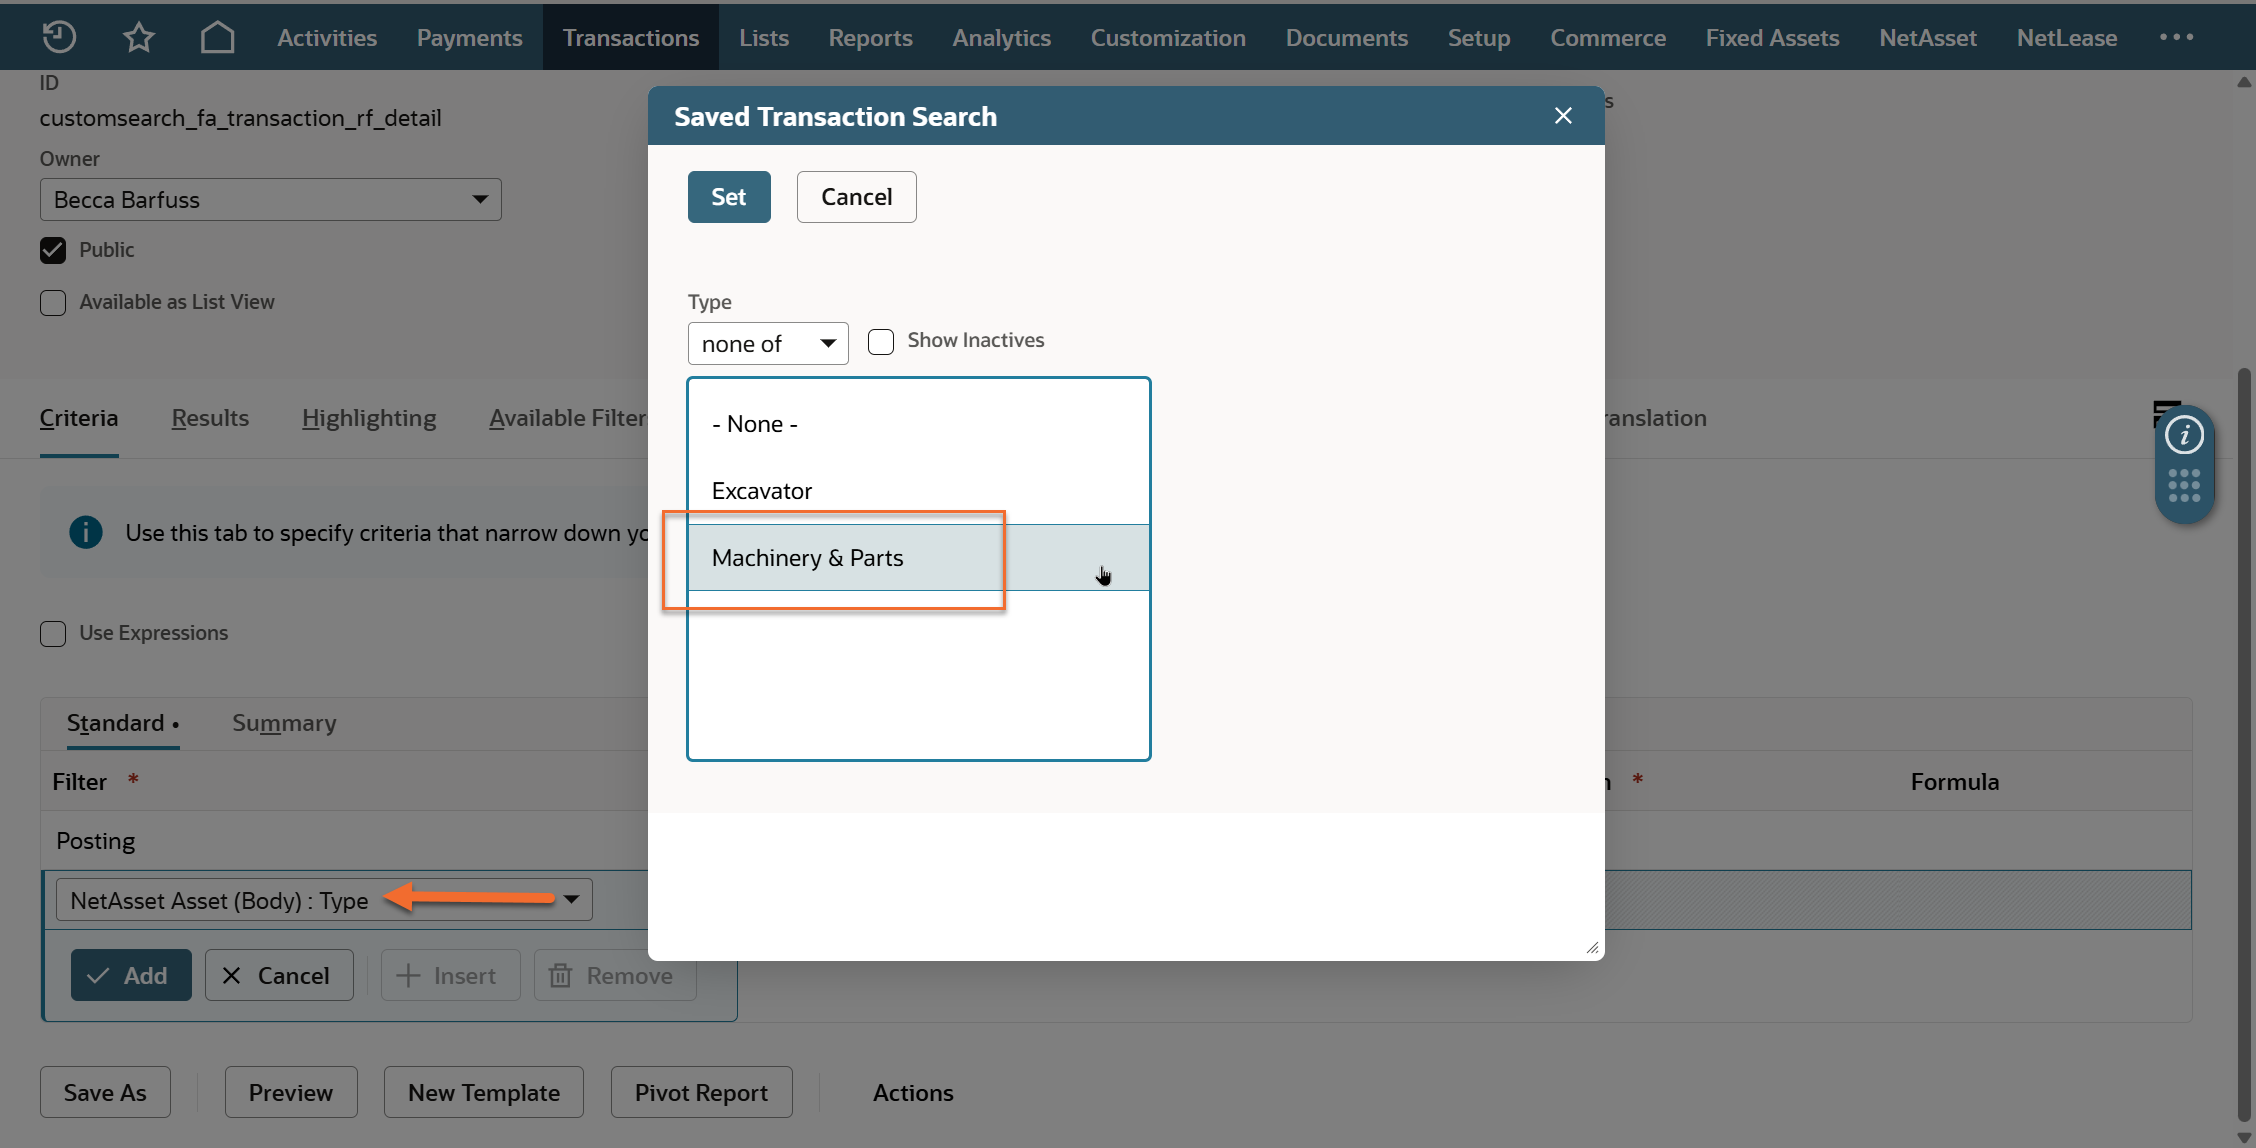Click the blue info icon in criteria hint
2256x1148 pixels.
click(x=86, y=532)
